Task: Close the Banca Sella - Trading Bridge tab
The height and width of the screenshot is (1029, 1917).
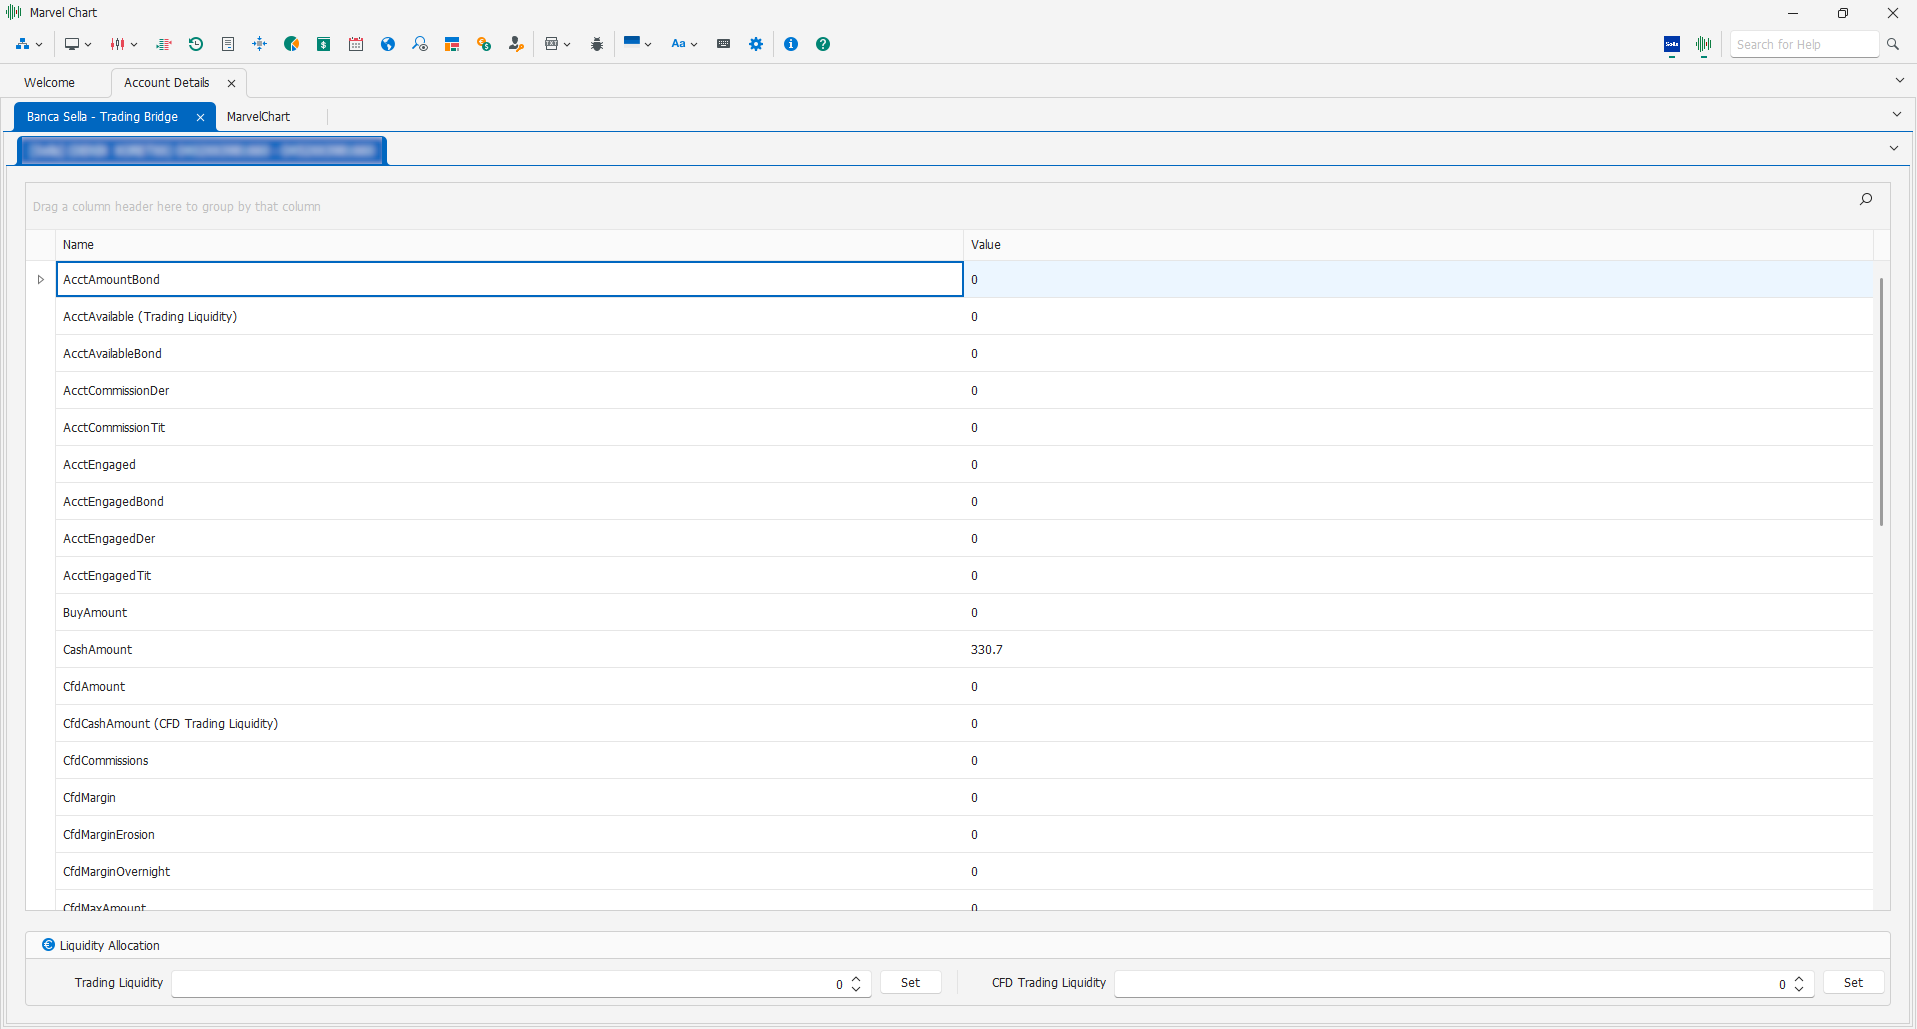Action: (x=200, y=117)
